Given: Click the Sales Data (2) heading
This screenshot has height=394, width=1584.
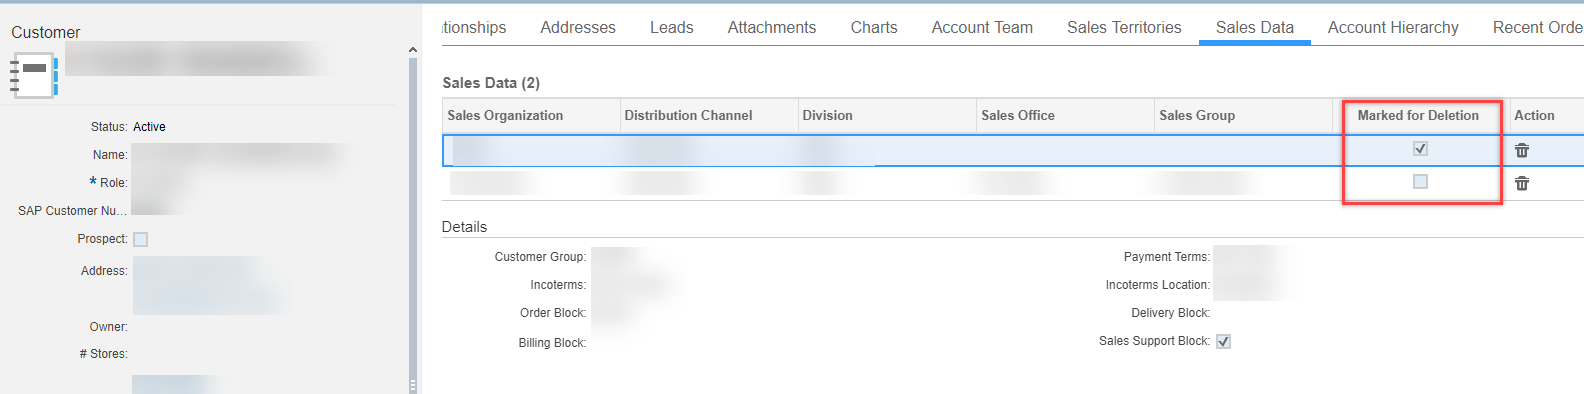Looking at the screenshot, I should tap(491, 82).
